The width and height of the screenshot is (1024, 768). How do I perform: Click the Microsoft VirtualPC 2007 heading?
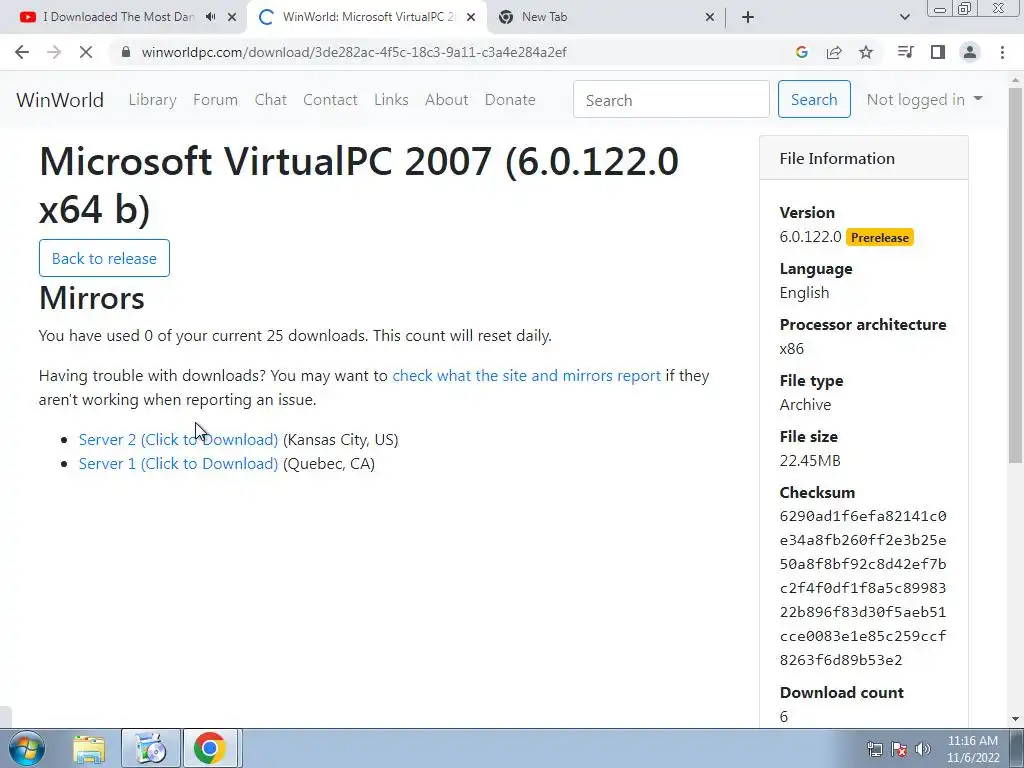(359, 185)
